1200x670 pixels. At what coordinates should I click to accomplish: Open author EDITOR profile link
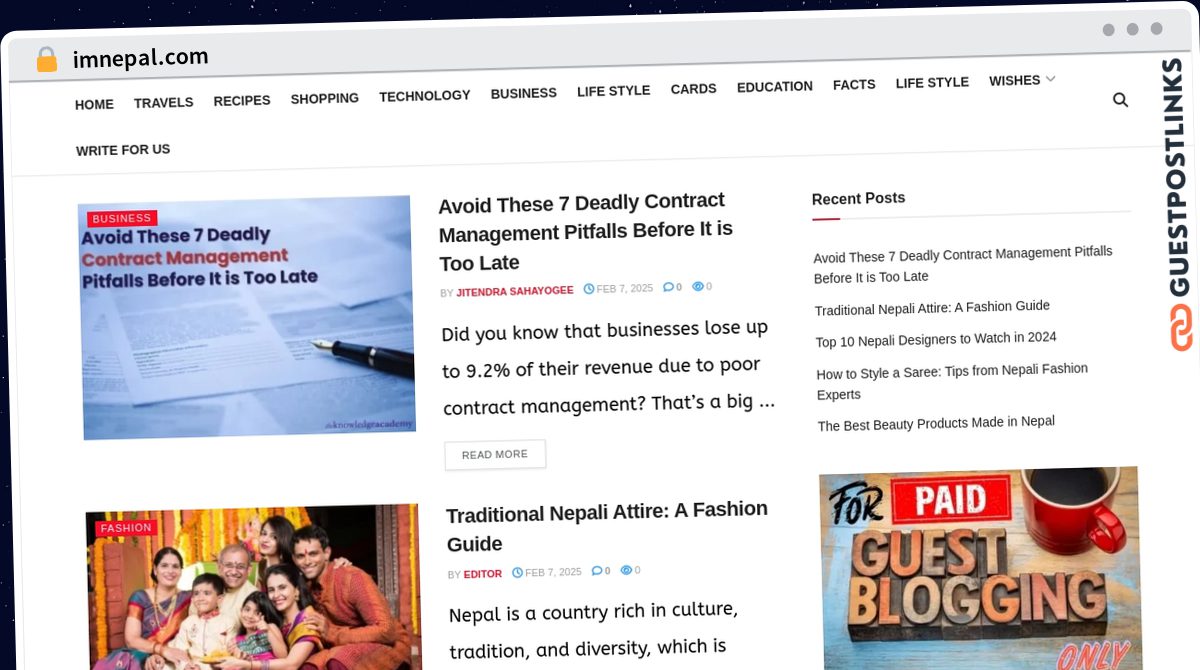(x=483, y=574)
